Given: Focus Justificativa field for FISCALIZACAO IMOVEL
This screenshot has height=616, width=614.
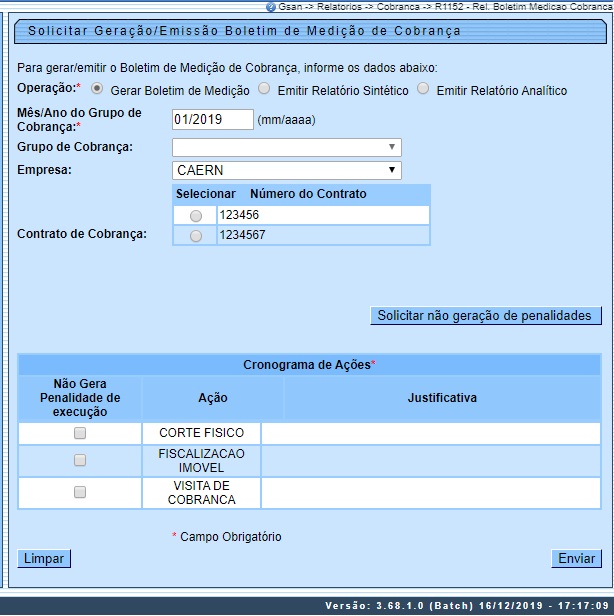Looking at the screenshot, I should click(x=431, y=460).
